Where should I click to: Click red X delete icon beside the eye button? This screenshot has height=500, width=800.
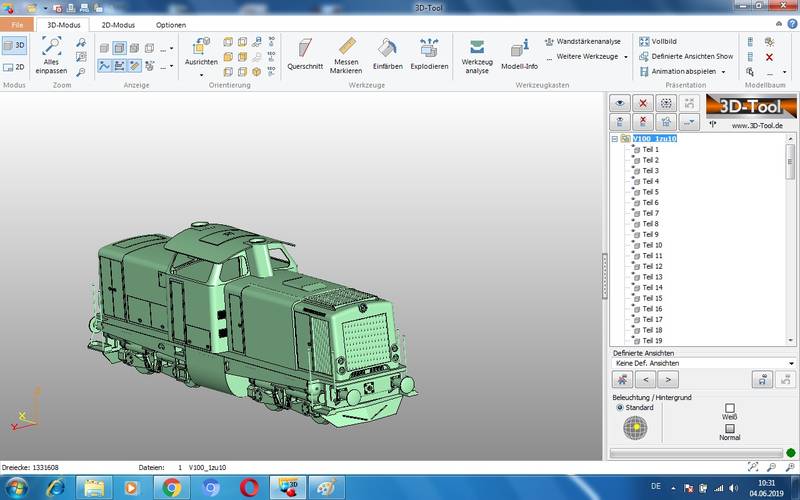[643, 103]
